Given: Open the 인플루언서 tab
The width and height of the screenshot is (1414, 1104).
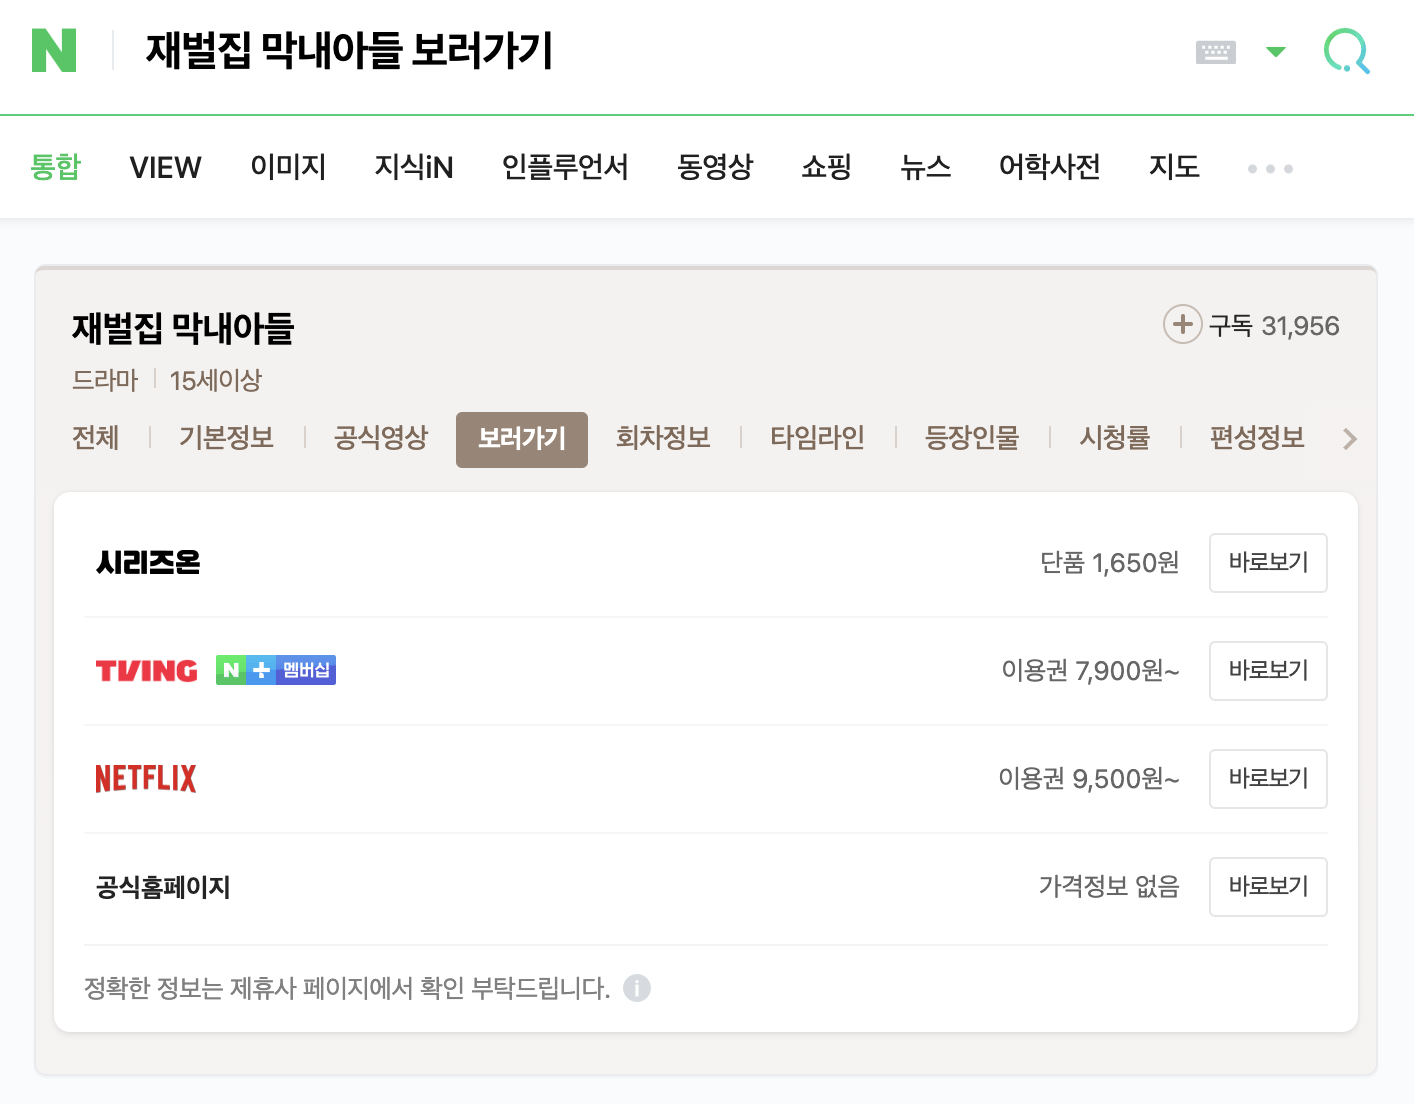Looking at the screenshot, I should (x=565, y=166).
